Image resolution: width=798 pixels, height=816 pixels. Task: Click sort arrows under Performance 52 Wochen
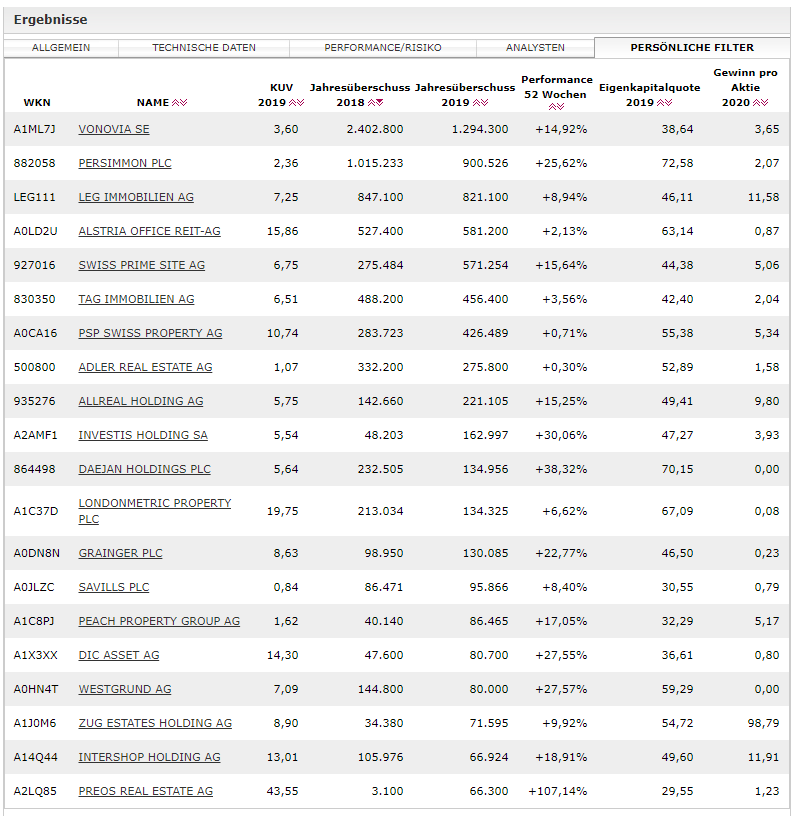click(557, 107)
